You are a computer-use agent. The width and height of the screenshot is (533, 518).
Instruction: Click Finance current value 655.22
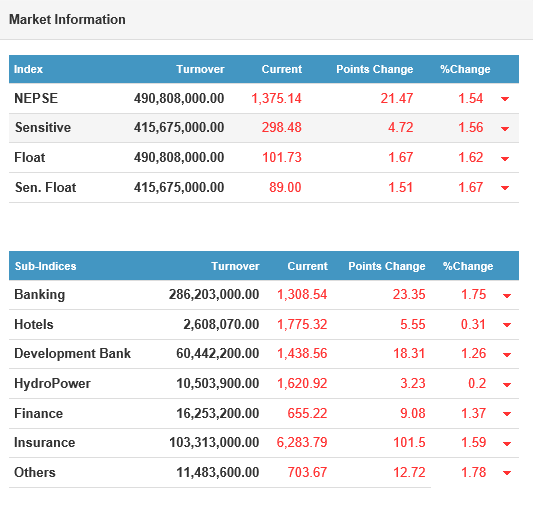tap(307, 414)
